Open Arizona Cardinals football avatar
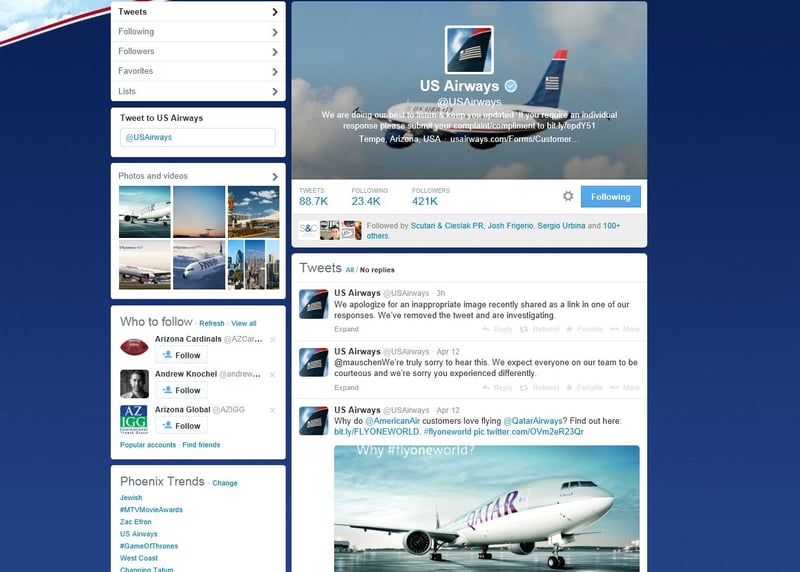Screen dimensions: 800x572 coord(134,347)
